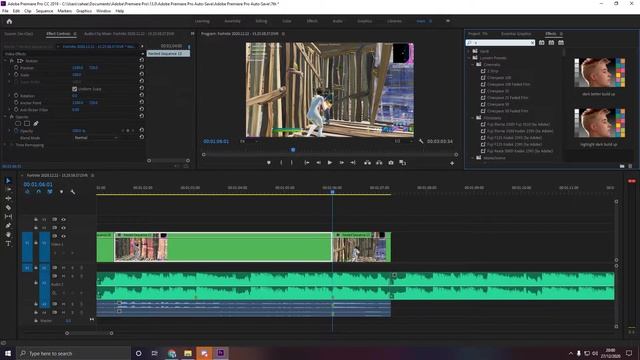Screen dimensions: 640x360
Task: Step back one frame in Program monitor
Action: point(318,162)
